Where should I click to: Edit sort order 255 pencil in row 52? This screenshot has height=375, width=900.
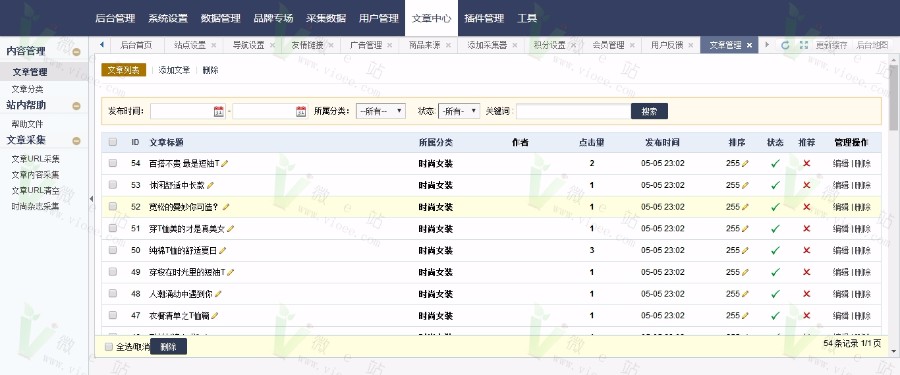[745, 207]
